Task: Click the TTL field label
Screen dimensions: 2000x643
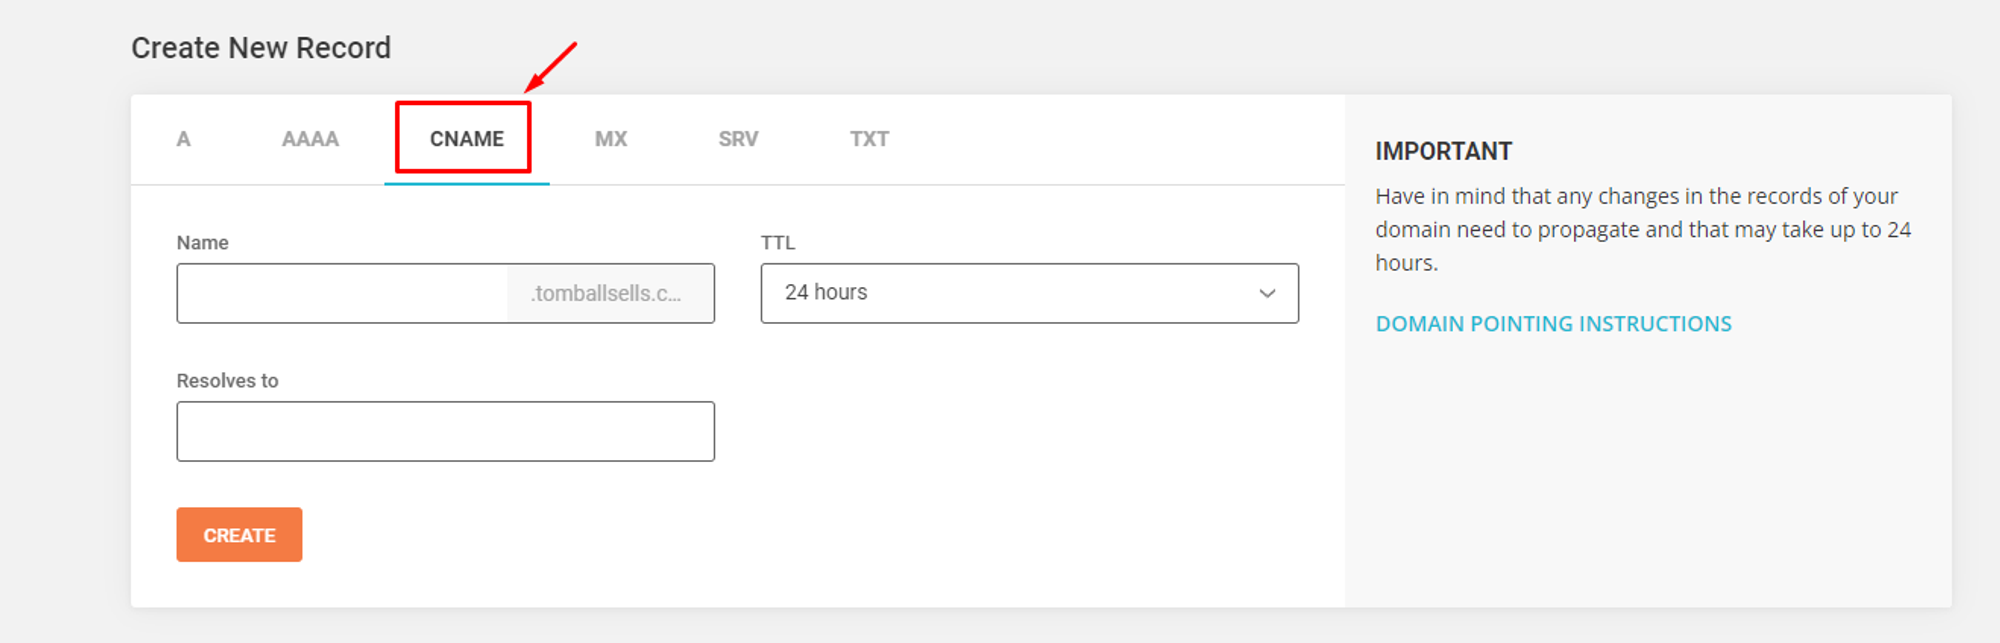Action: pos(777,243)
